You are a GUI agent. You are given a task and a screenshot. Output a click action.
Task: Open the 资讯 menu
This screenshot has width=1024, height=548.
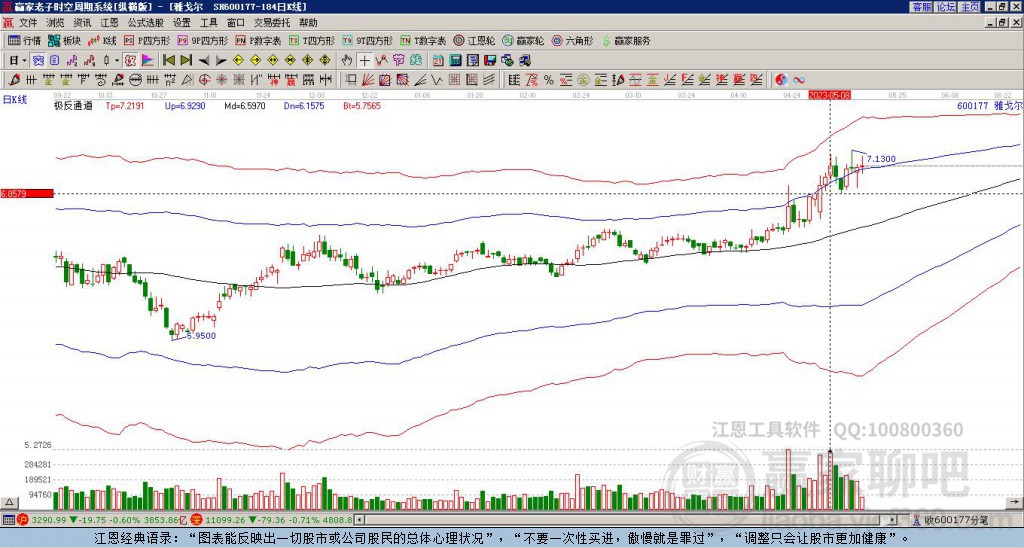point(82,23)
